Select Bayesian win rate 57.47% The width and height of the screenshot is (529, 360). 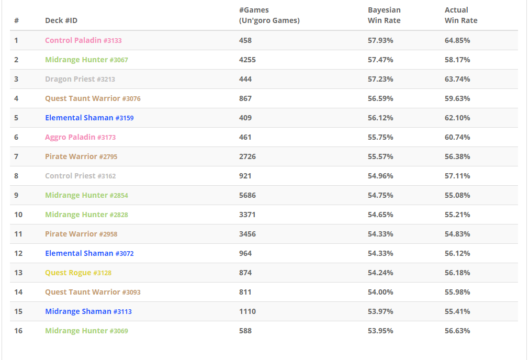coord(380,60)
